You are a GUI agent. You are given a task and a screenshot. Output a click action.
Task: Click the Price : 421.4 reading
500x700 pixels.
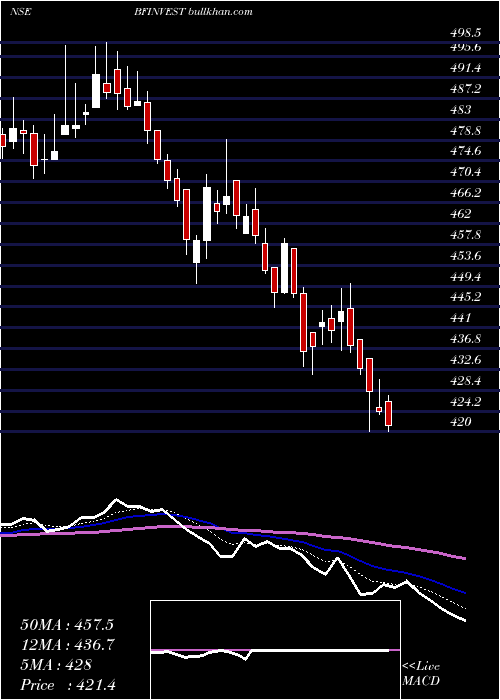[67, 685]
